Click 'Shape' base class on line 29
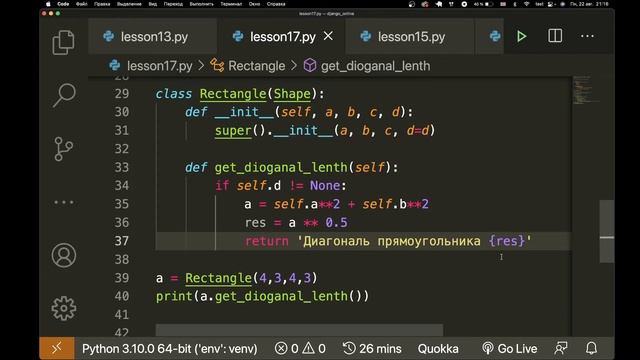 pyautogui.click(x=292, y=94)
